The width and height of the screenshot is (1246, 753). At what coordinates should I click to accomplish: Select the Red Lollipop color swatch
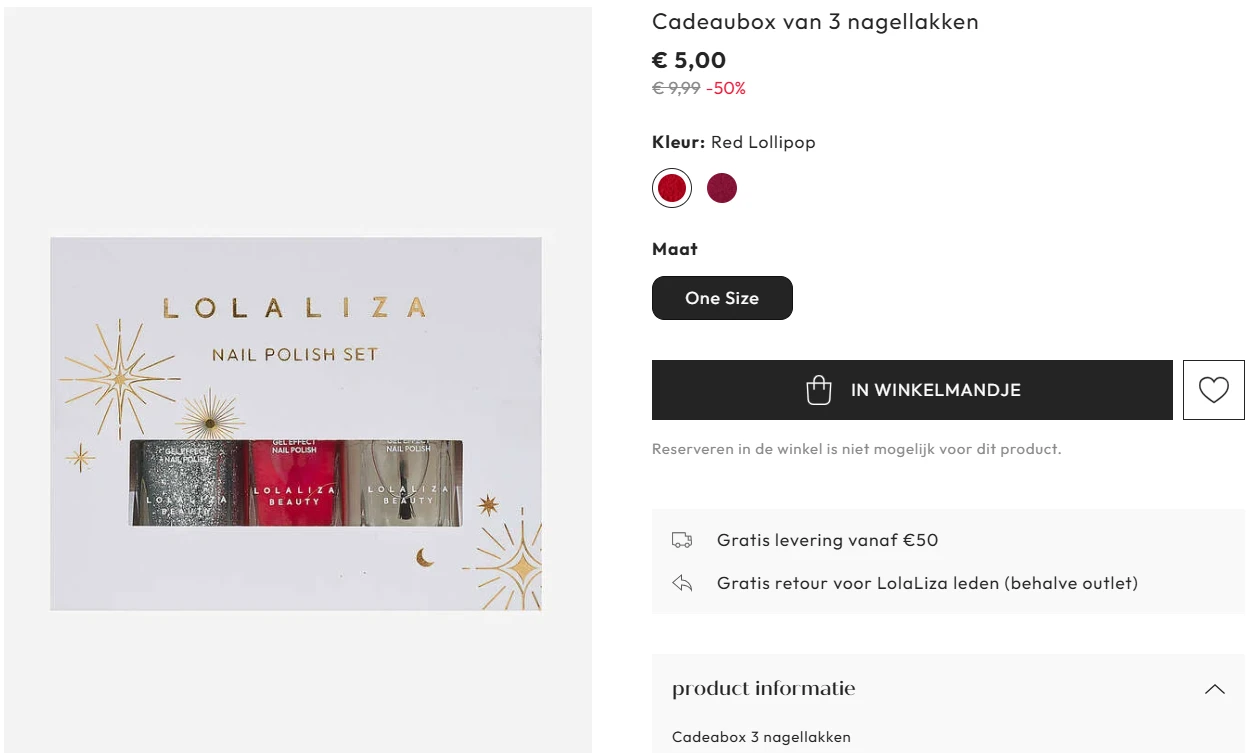[672, 188]
